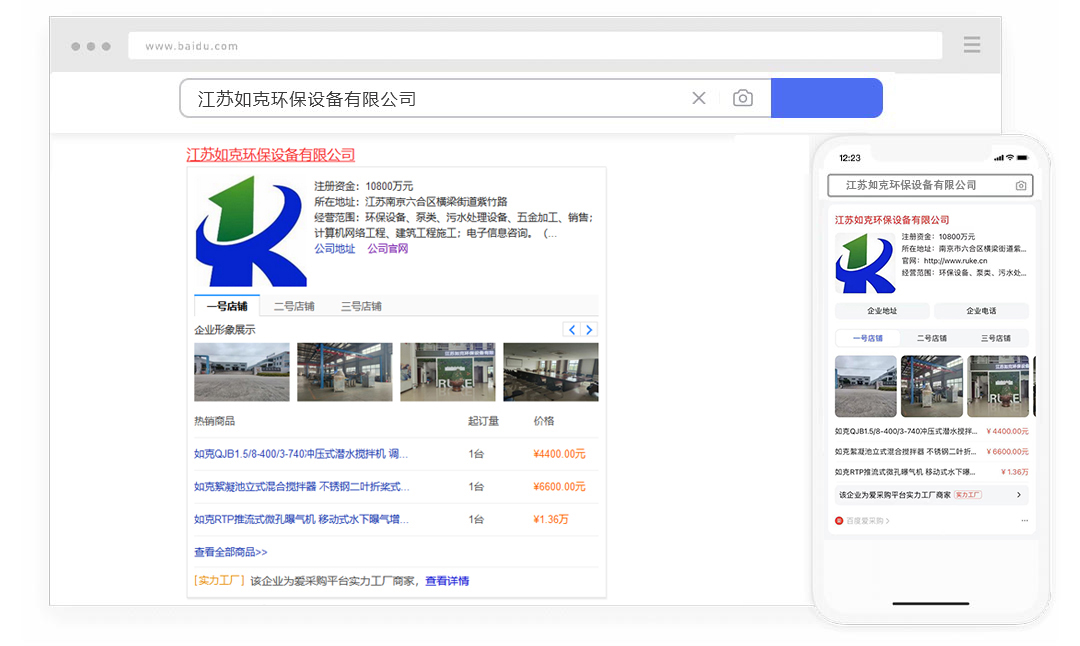Click the 注册资金: 10800万元 text on desktop
Image resolution: width=1080 pixels, height=646 pixels.
point(364,186)
